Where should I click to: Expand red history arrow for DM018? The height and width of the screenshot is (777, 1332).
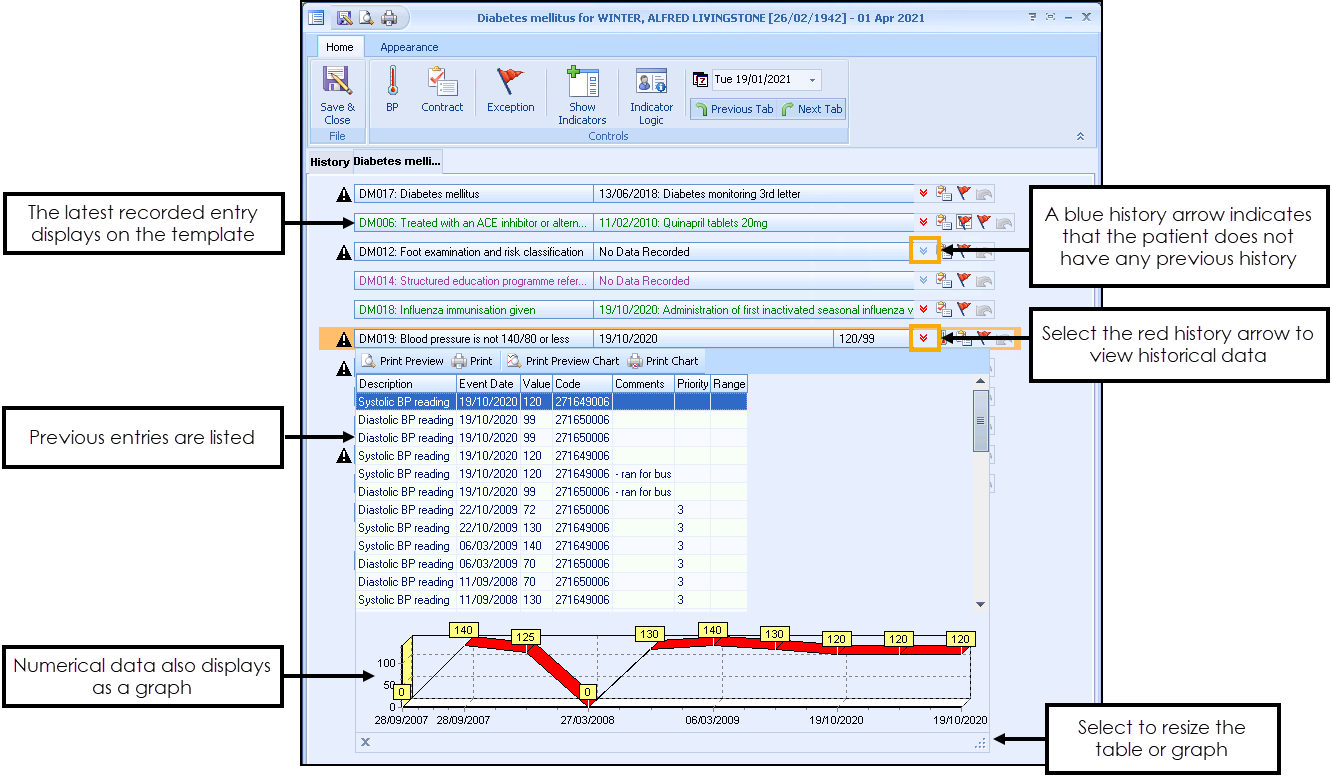point(924,310)
